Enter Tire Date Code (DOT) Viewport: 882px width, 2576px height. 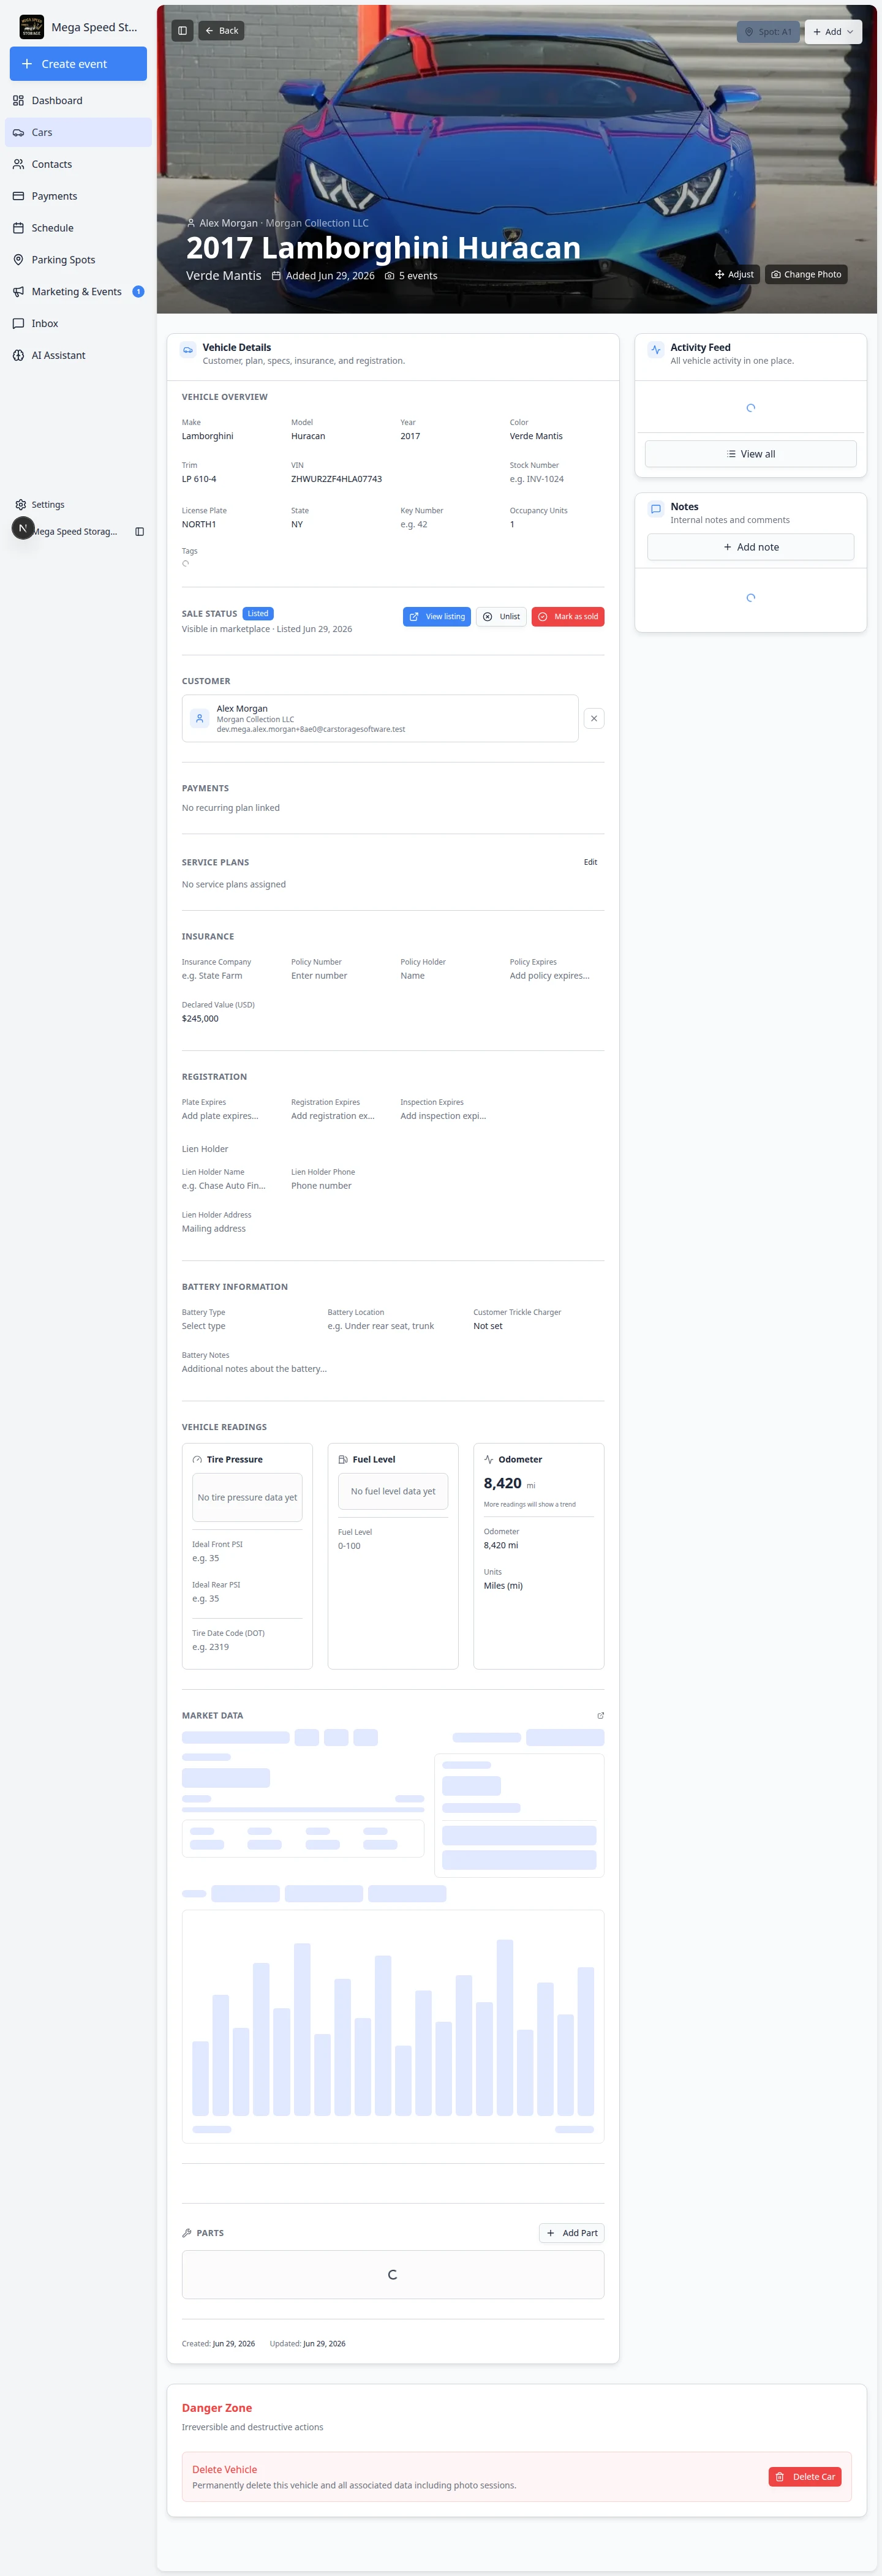click(x=246, y=1647)
